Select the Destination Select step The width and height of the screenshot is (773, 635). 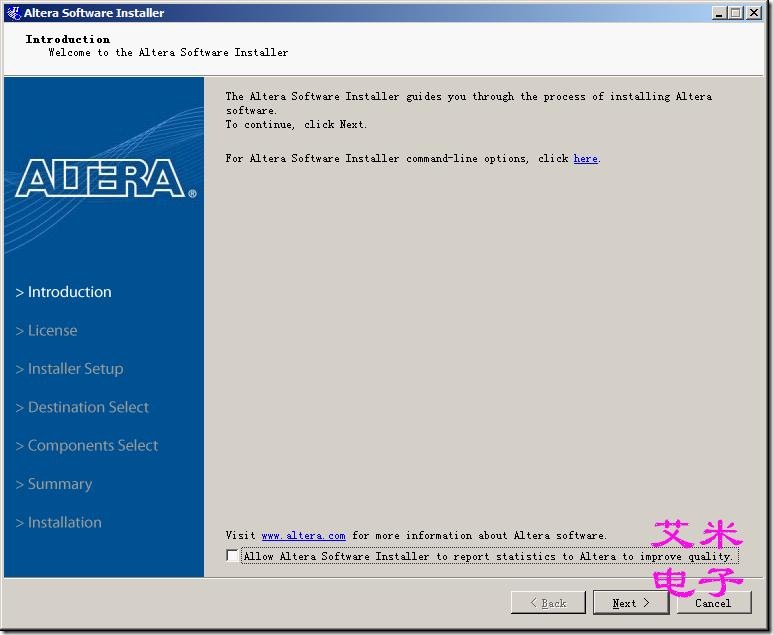(82, 407)
